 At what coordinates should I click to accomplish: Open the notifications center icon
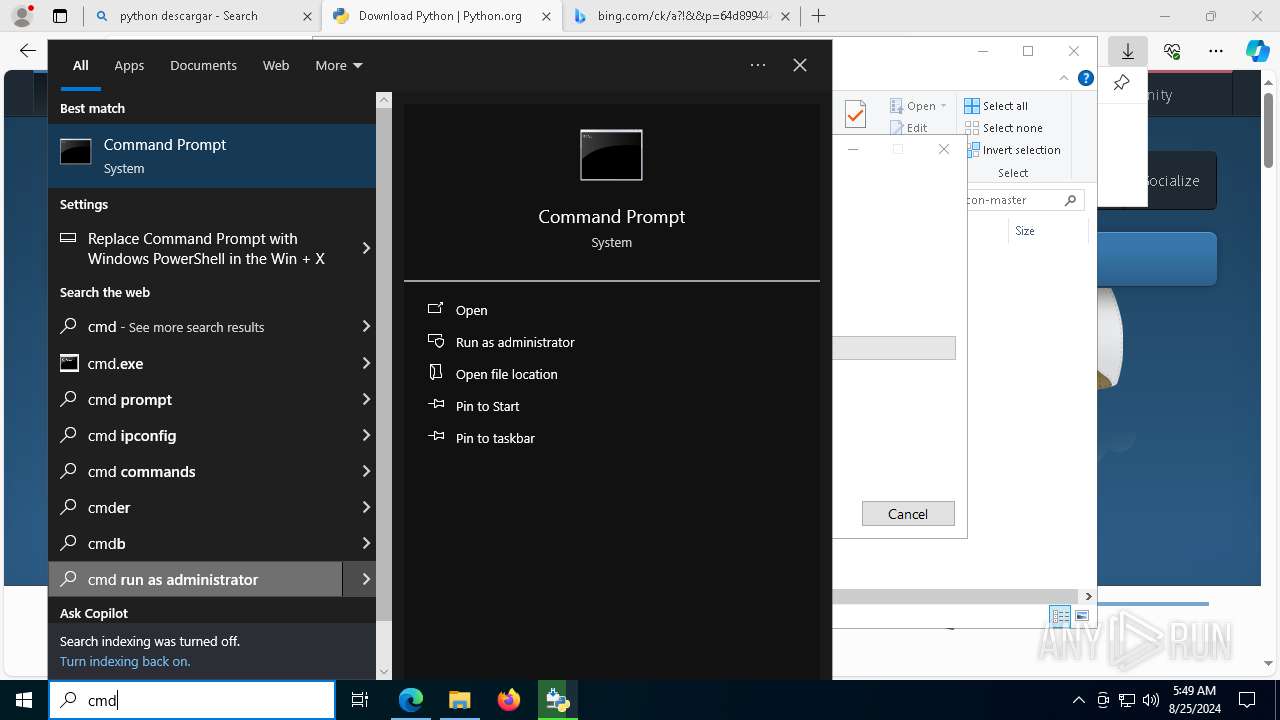click(1247, 700)
